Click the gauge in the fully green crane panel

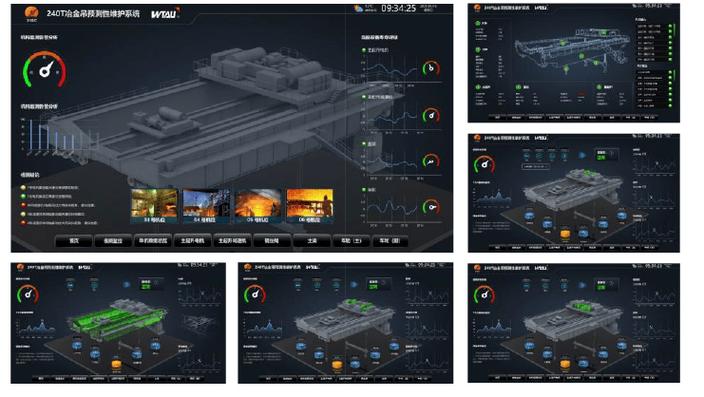(x=28, y=294)
